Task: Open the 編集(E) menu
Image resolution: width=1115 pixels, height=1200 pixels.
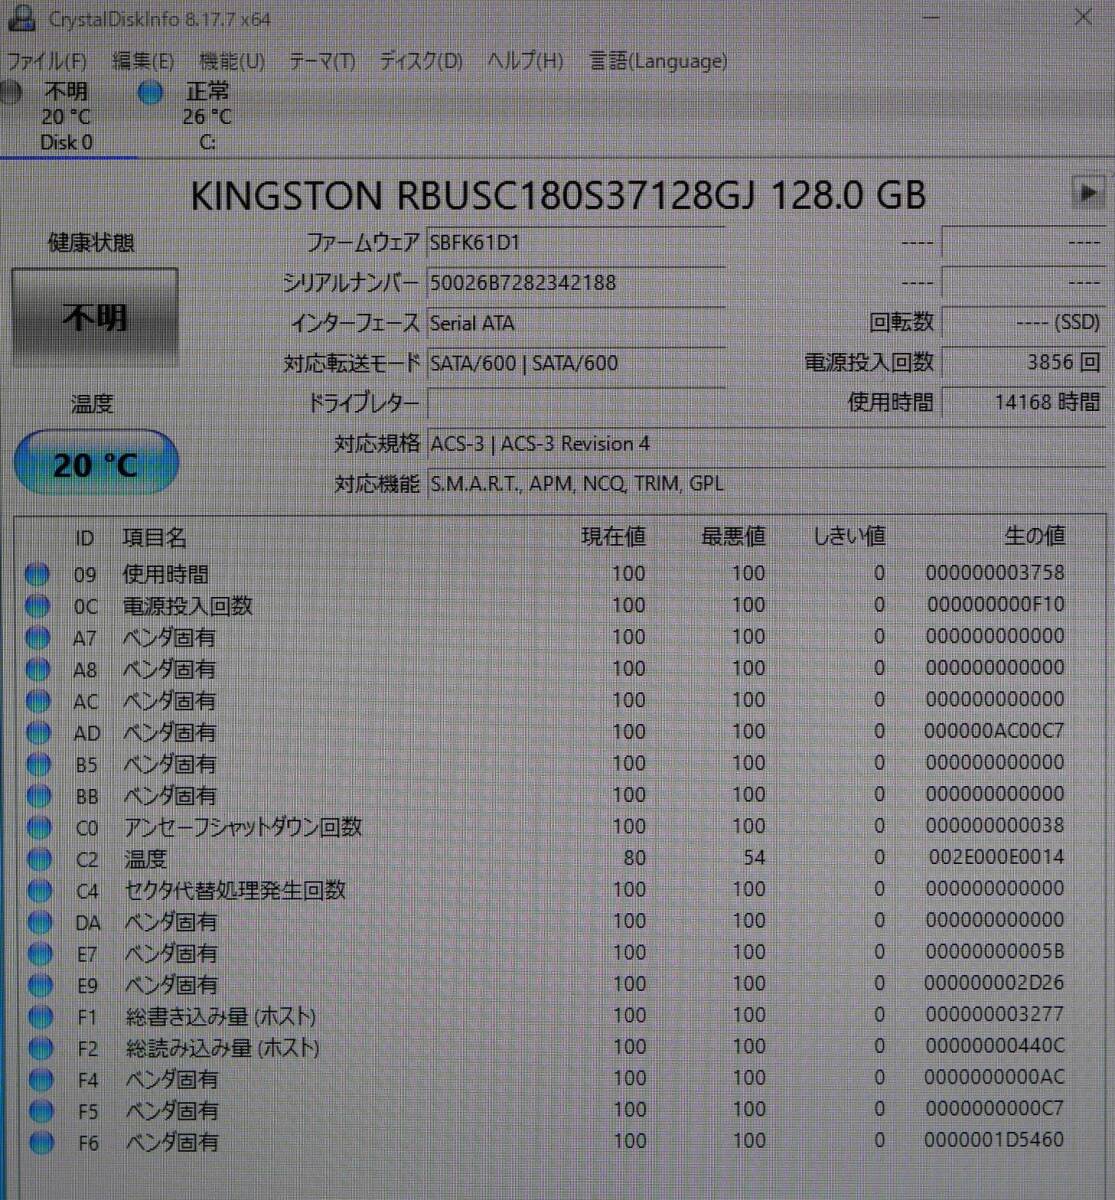Action: point(143,61)
